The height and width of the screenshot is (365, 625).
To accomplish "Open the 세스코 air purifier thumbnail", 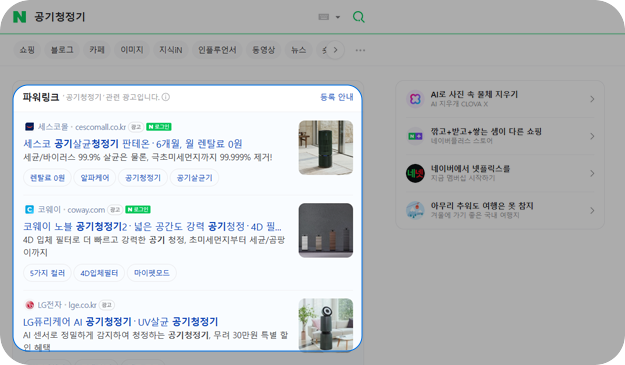I will (326, 147).
